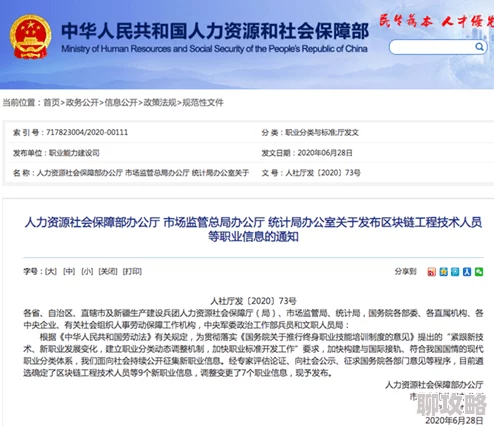Open 信息公开 breadcrumb link

(121, 102)
